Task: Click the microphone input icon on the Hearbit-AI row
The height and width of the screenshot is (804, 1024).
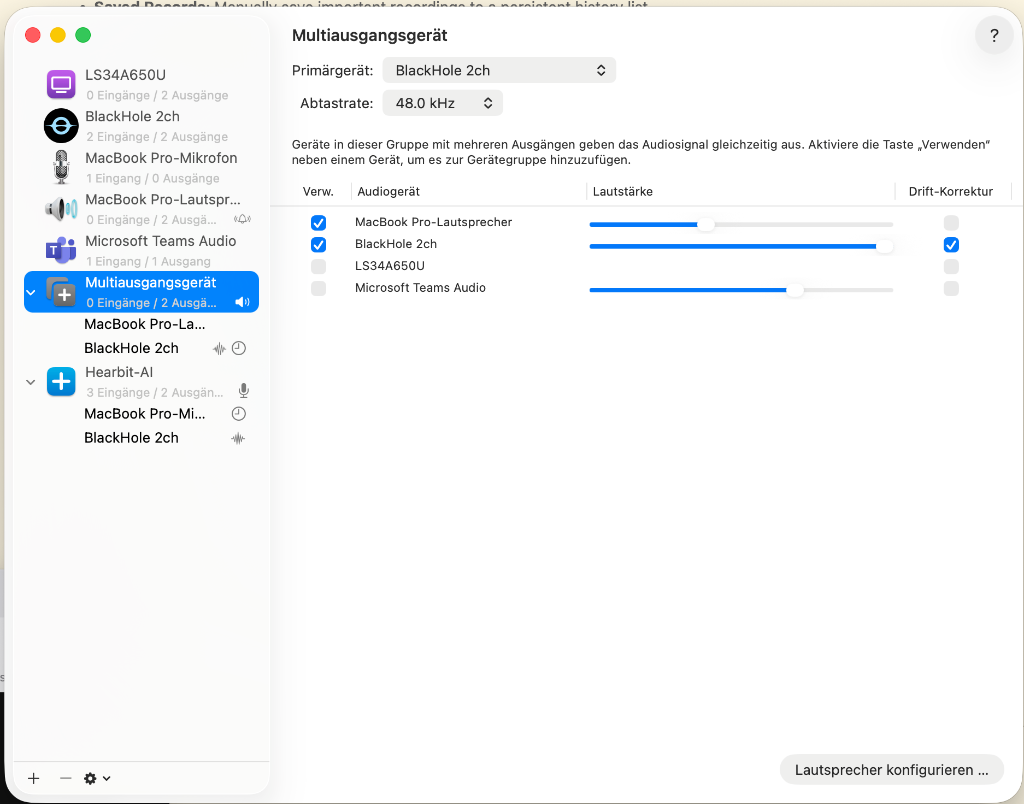Action: tap(244, 391)
